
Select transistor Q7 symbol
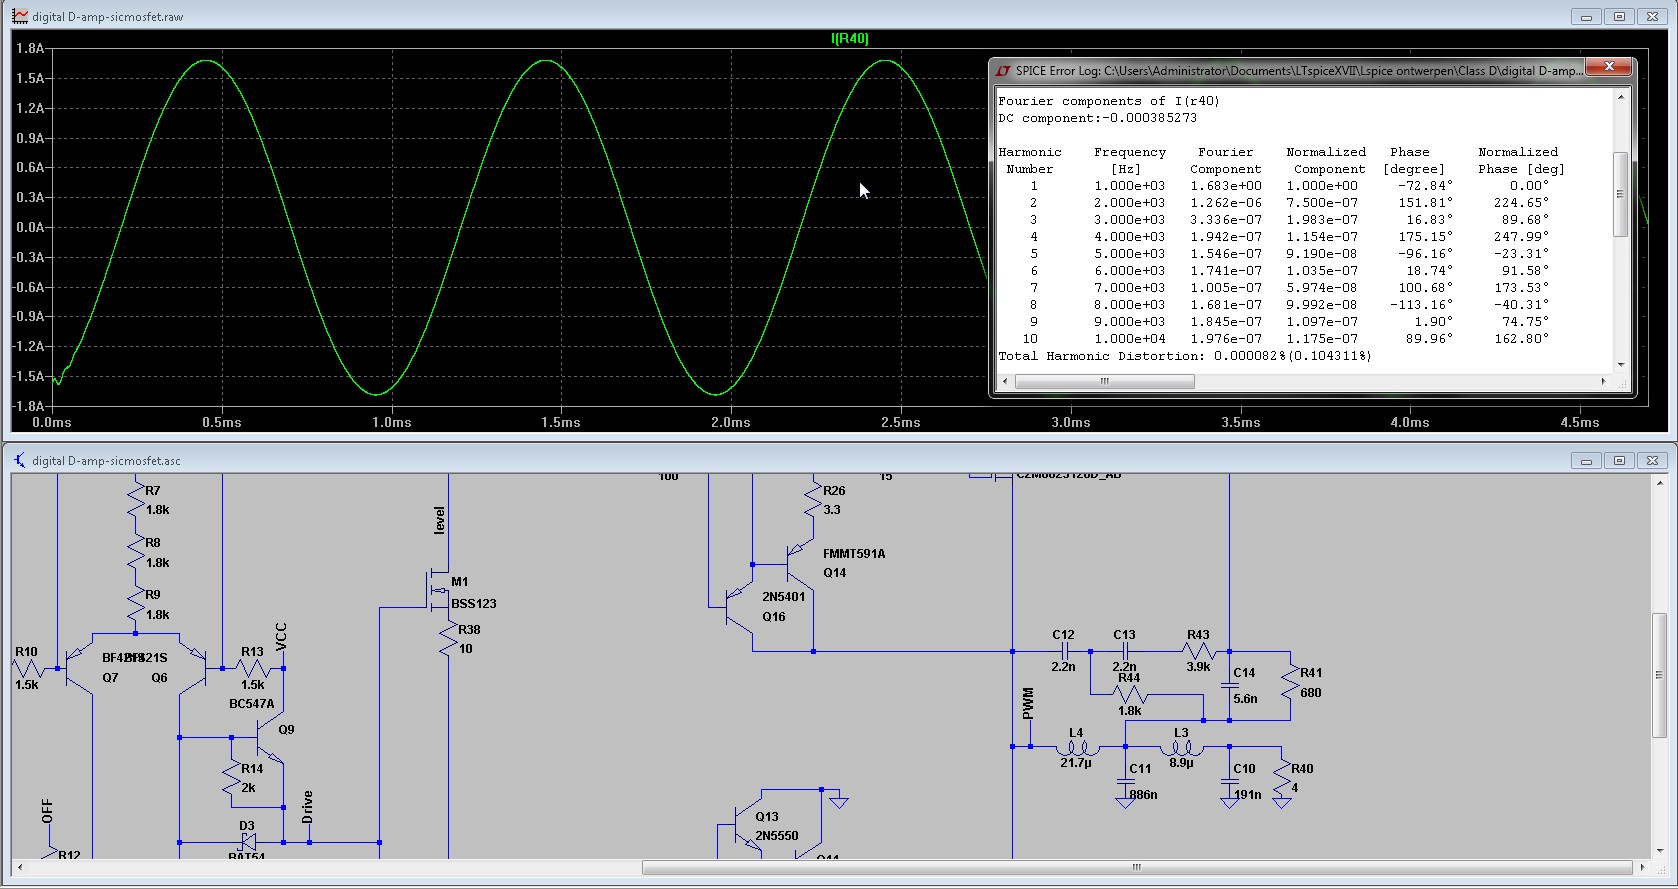coord(78,668)
